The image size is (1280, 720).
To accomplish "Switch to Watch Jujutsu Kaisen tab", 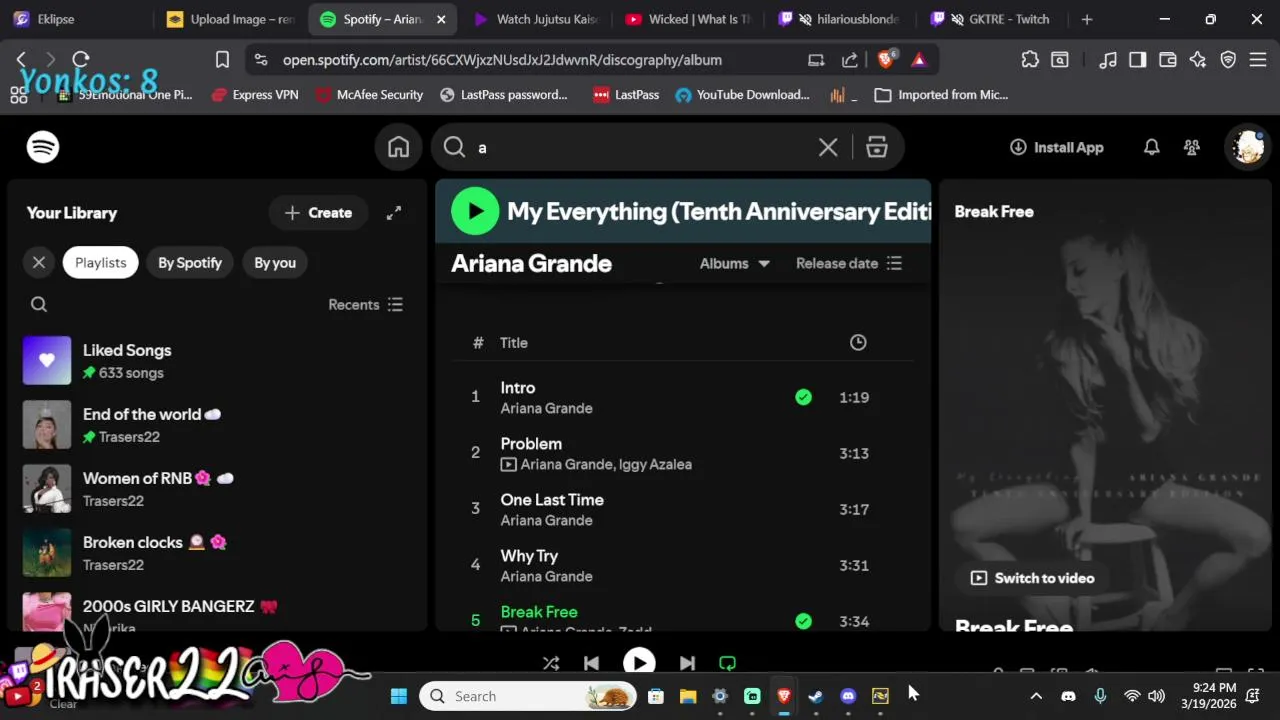I will [x=535, y=19].
